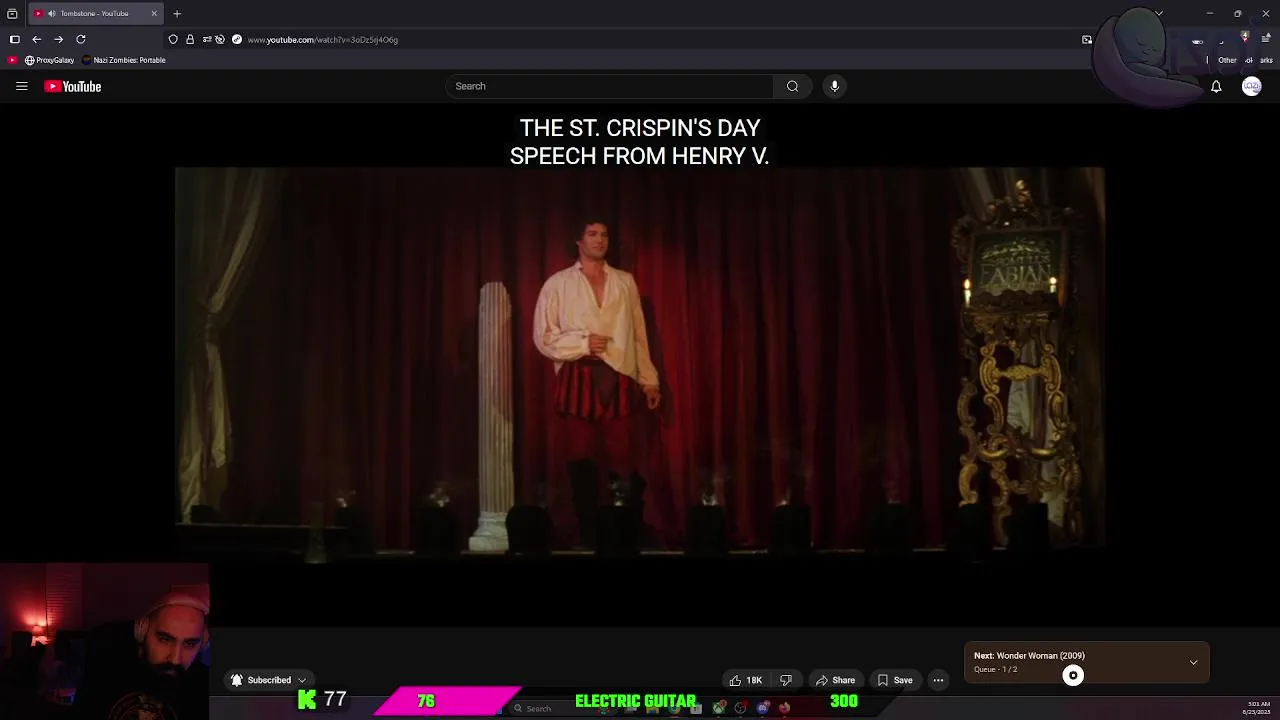Switch to the Tombstone - YouTube tab

pos(94,14)
